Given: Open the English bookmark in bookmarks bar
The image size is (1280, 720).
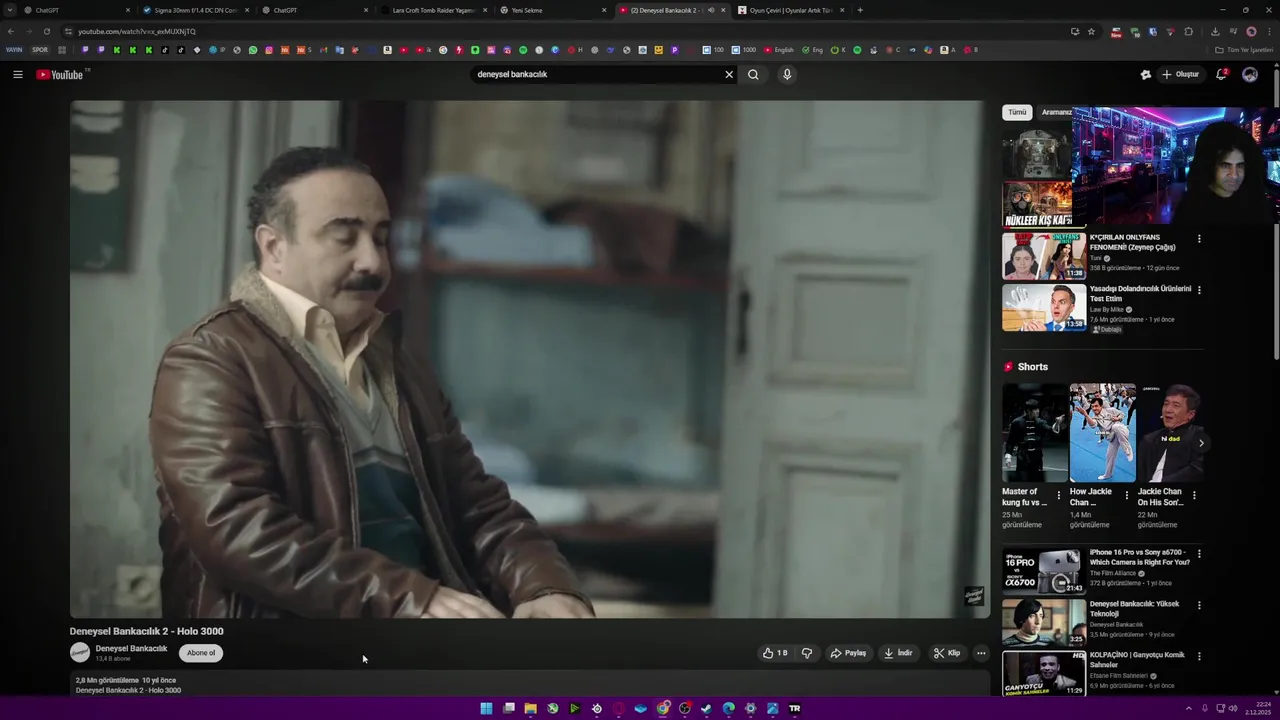Looking at the screenshot, I should pyautogui.click(x=779, y=49).
